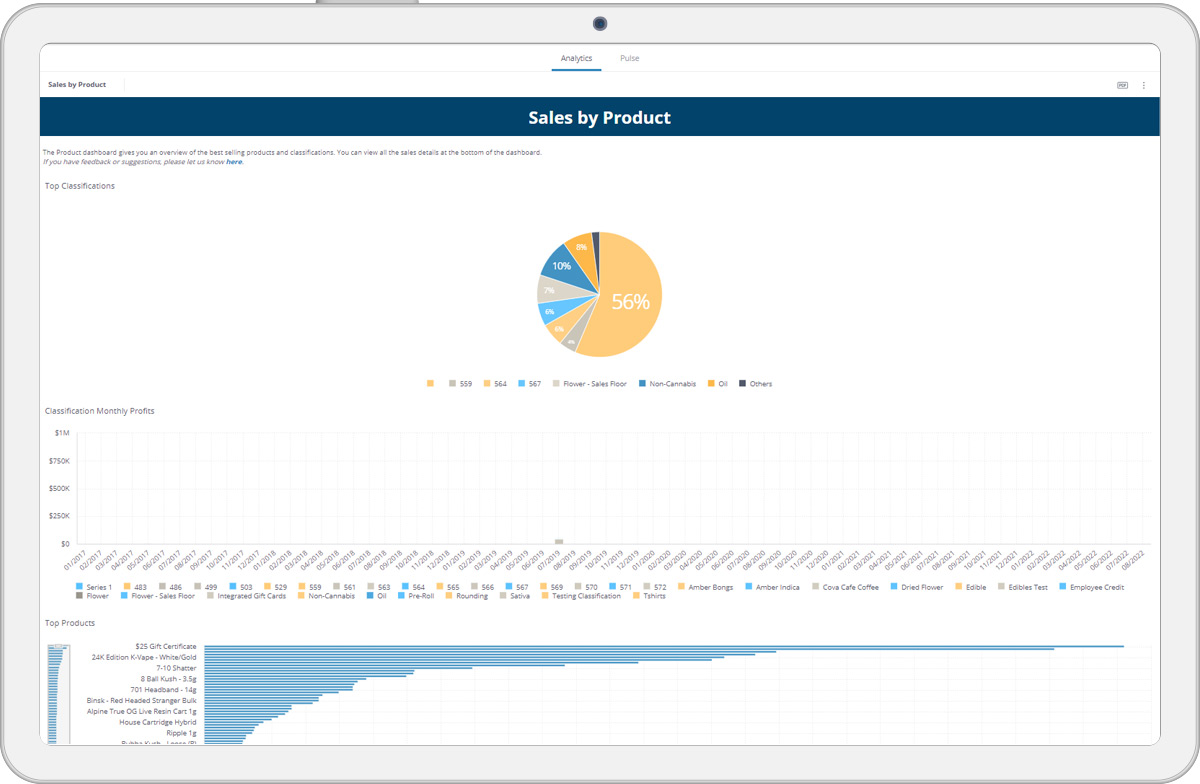The width and height of the screenshot is (1200, 784).
Task: Toggle Rounding legend entry
Action: point(466,596)
